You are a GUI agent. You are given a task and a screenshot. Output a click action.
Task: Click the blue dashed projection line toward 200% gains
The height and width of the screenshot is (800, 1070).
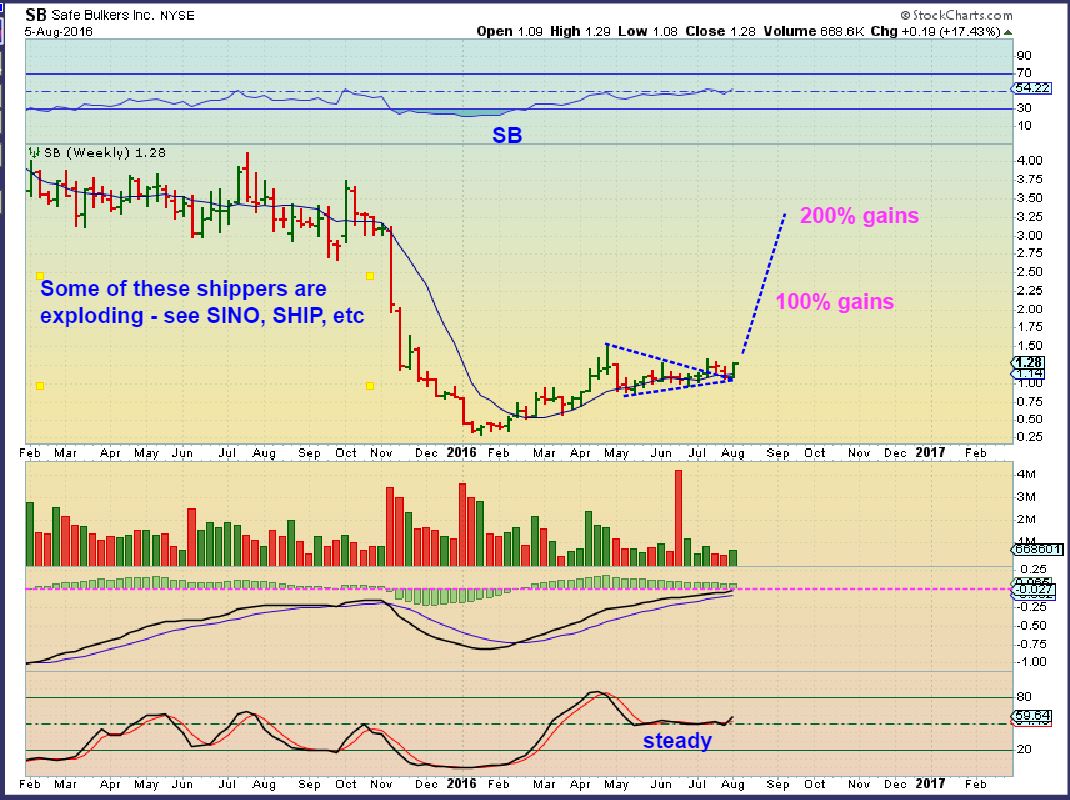tap(764, 284)
